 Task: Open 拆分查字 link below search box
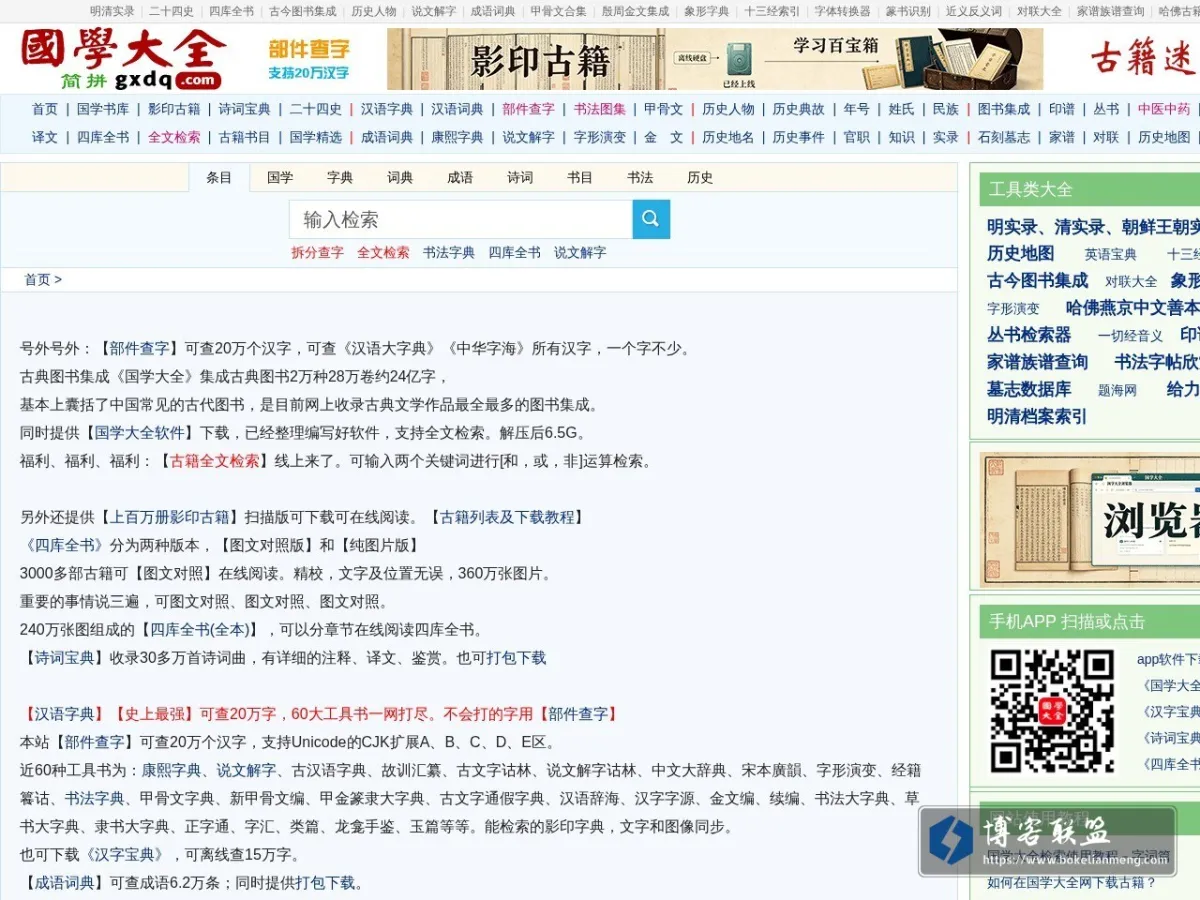[x=317, y=253]
